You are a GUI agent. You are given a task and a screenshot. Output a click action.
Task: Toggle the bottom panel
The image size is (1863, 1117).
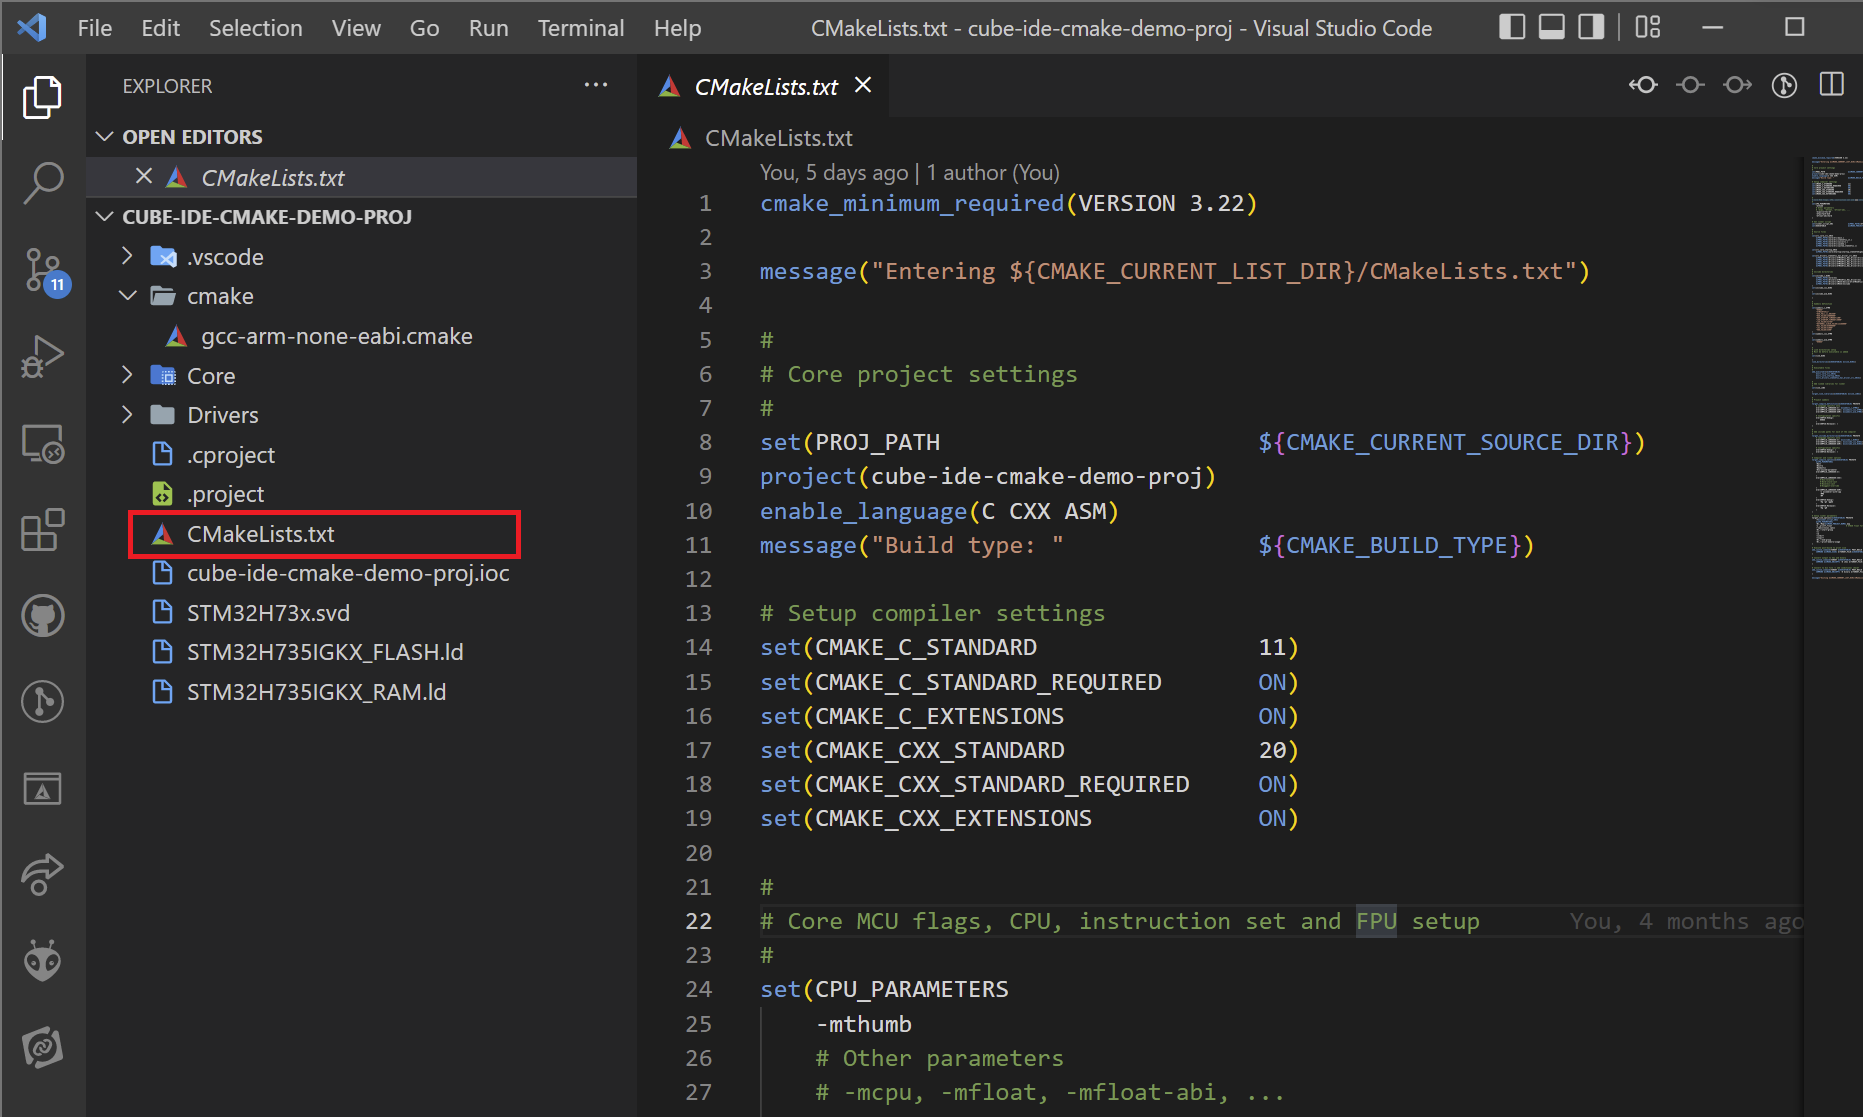1552,27
